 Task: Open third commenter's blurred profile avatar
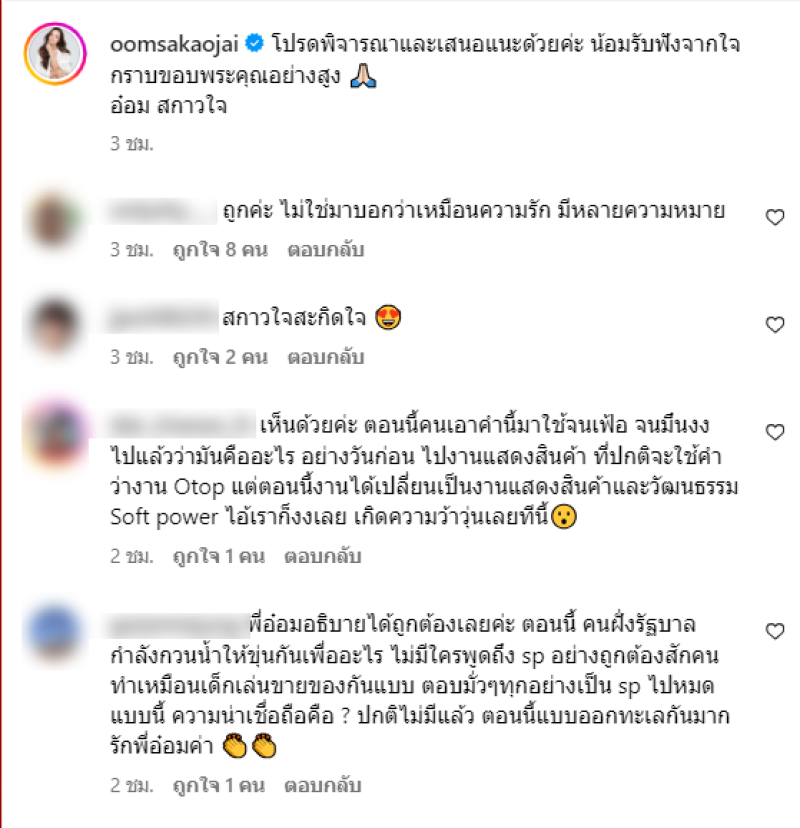(55, 434)
